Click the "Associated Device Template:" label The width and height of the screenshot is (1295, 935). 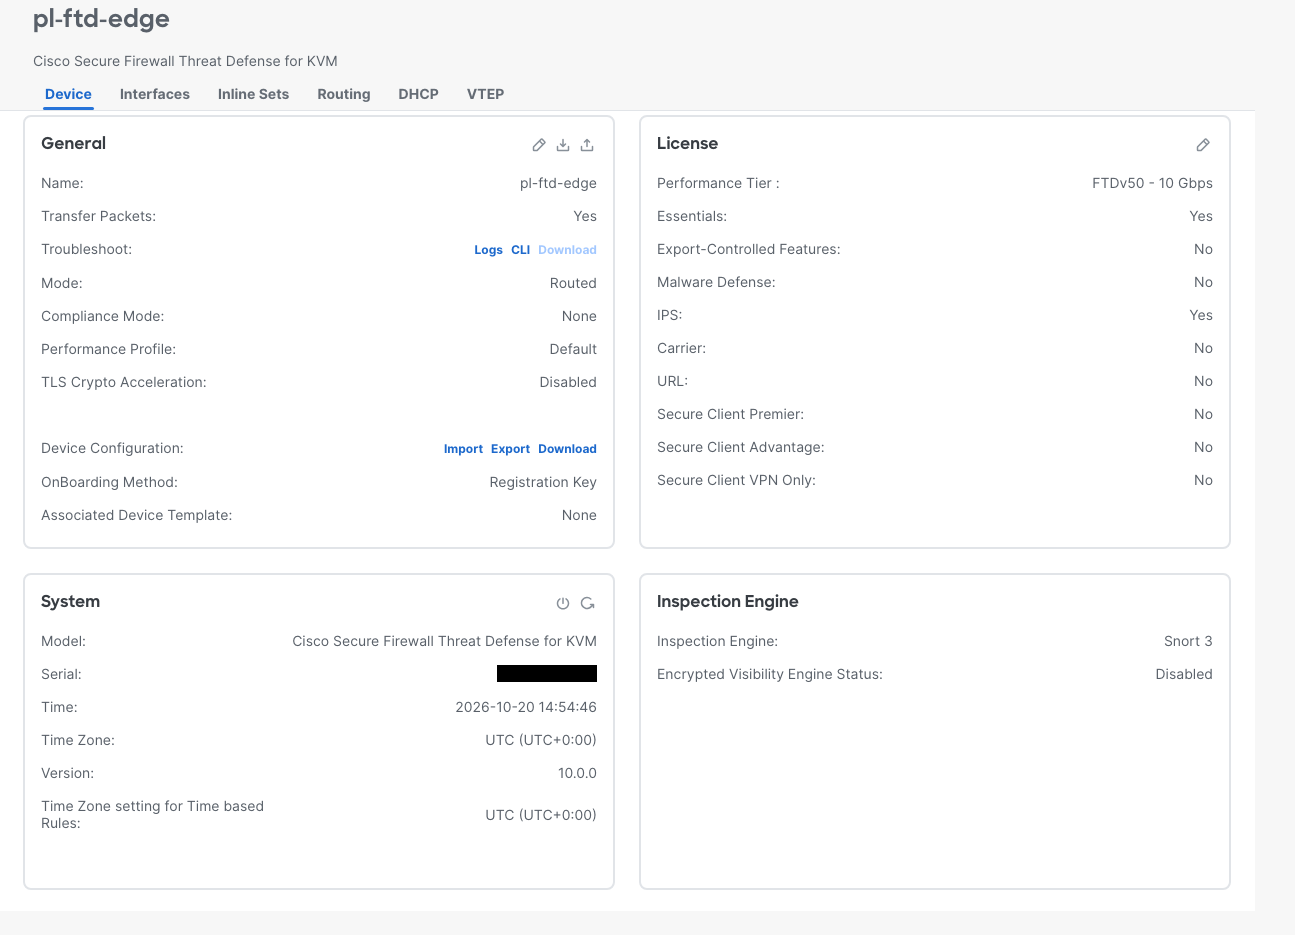point(136,515)
